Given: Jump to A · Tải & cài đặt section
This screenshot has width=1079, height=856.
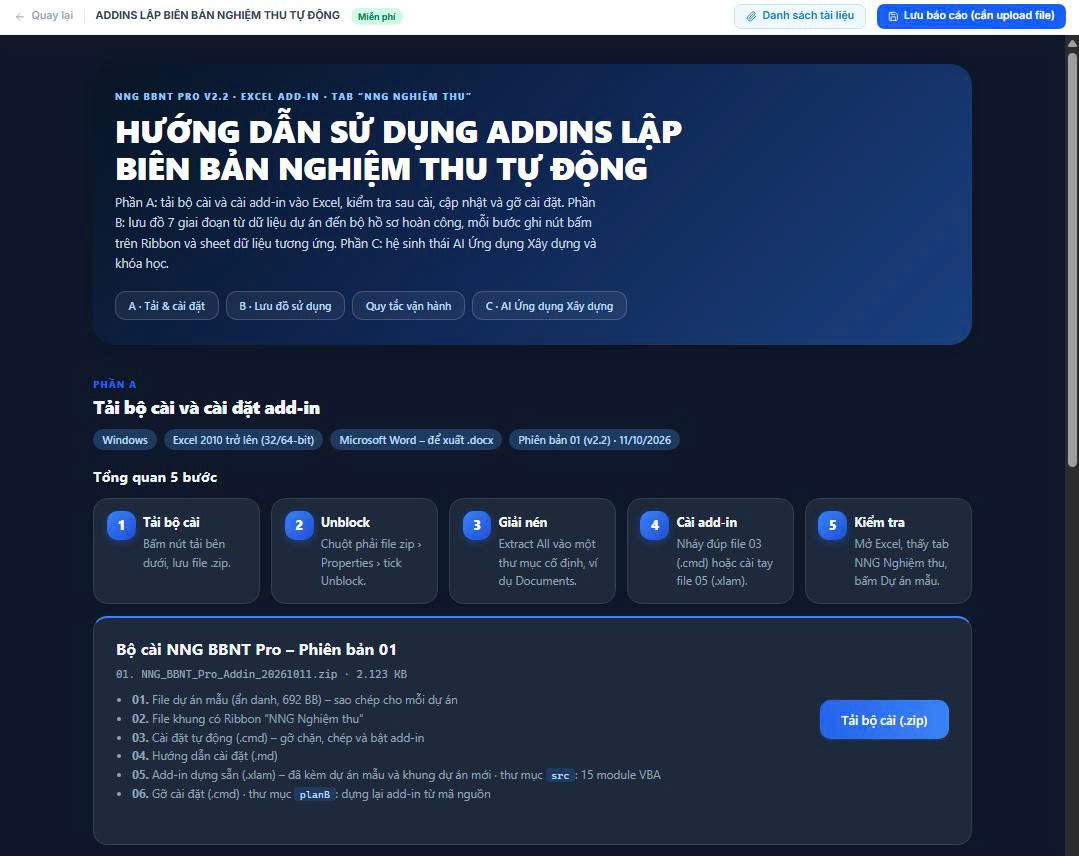Looking at the screenshot, I should pos(167,306).
